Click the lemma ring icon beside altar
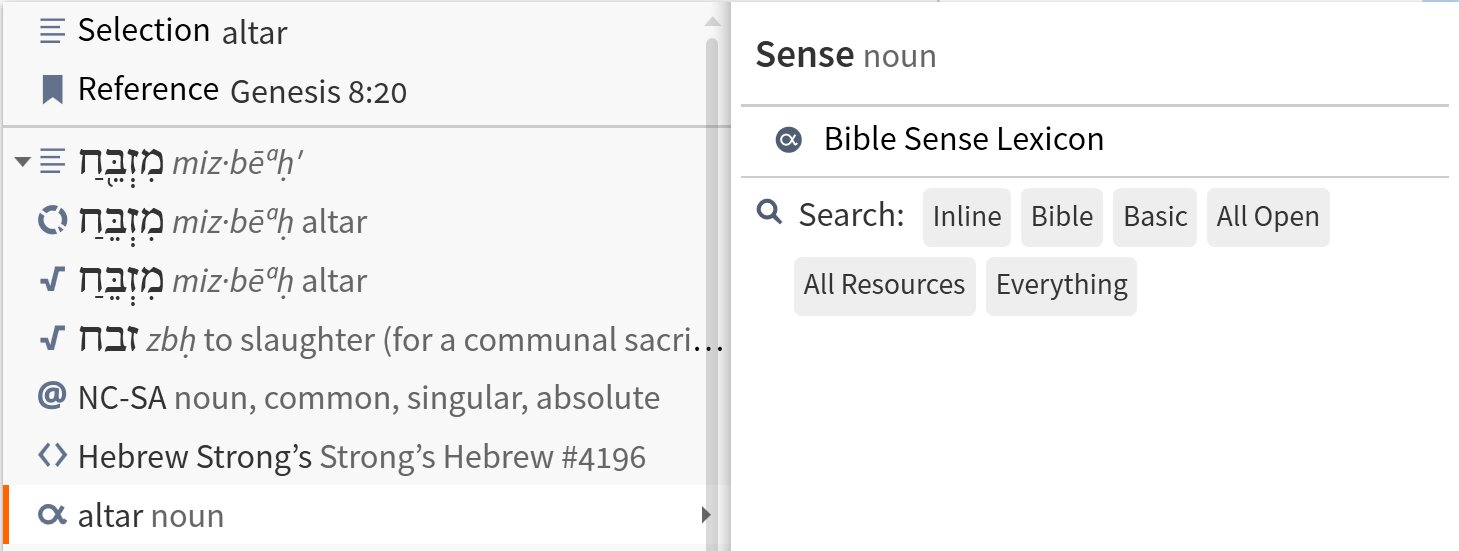 [x=51, y=221]
